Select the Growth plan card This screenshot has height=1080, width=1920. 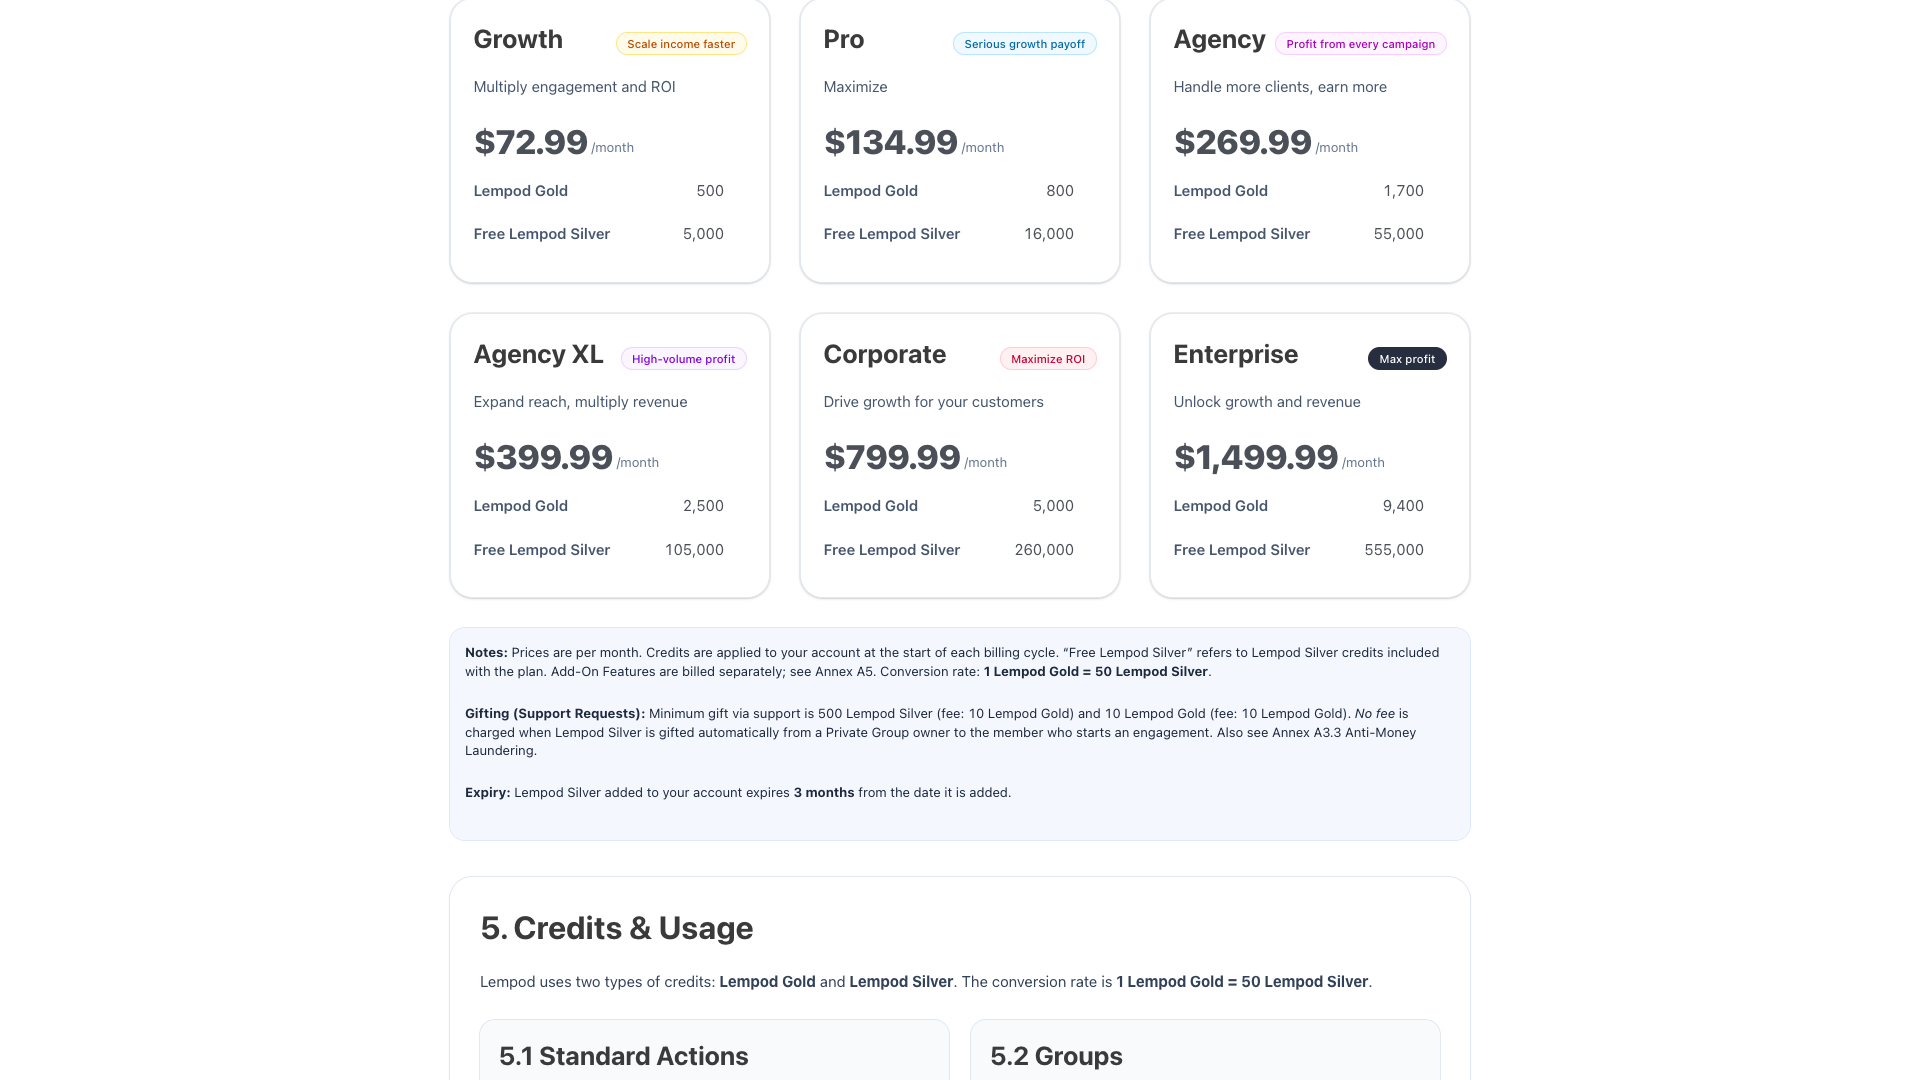point(609,140)
